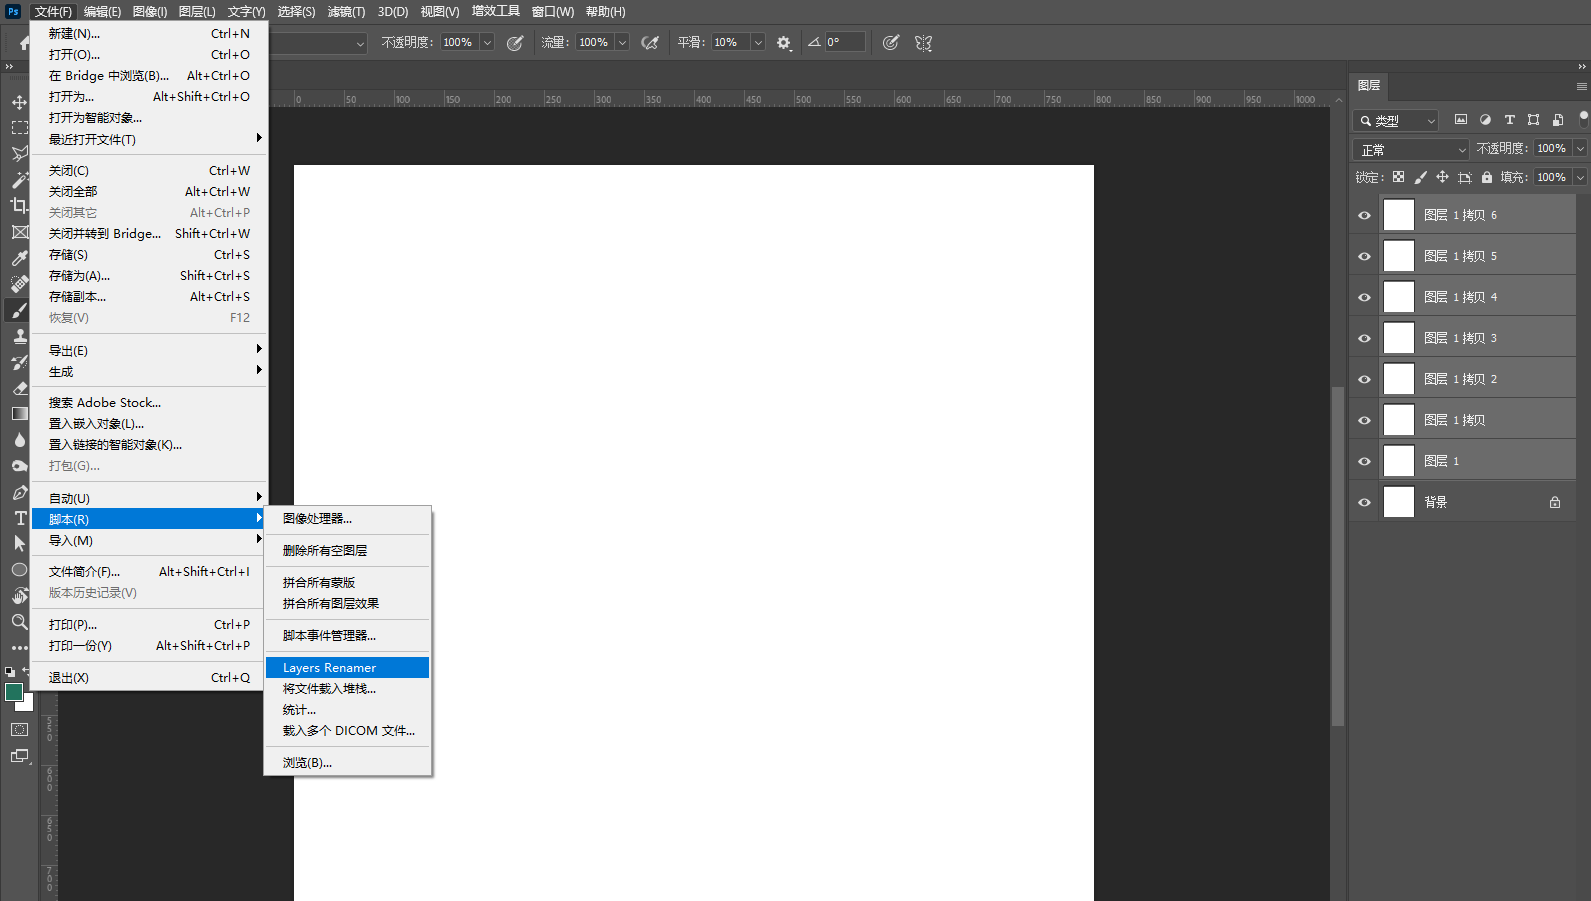Turn layer filtering on or off
Screen dimensions: 1591x901
[1583, 118]
